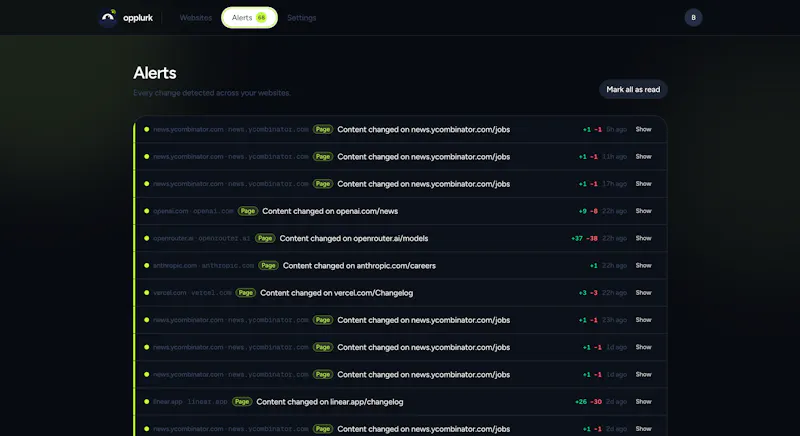Show the openai.com/news alert
This screenshot has height=436, width=800.
[643, 211]
